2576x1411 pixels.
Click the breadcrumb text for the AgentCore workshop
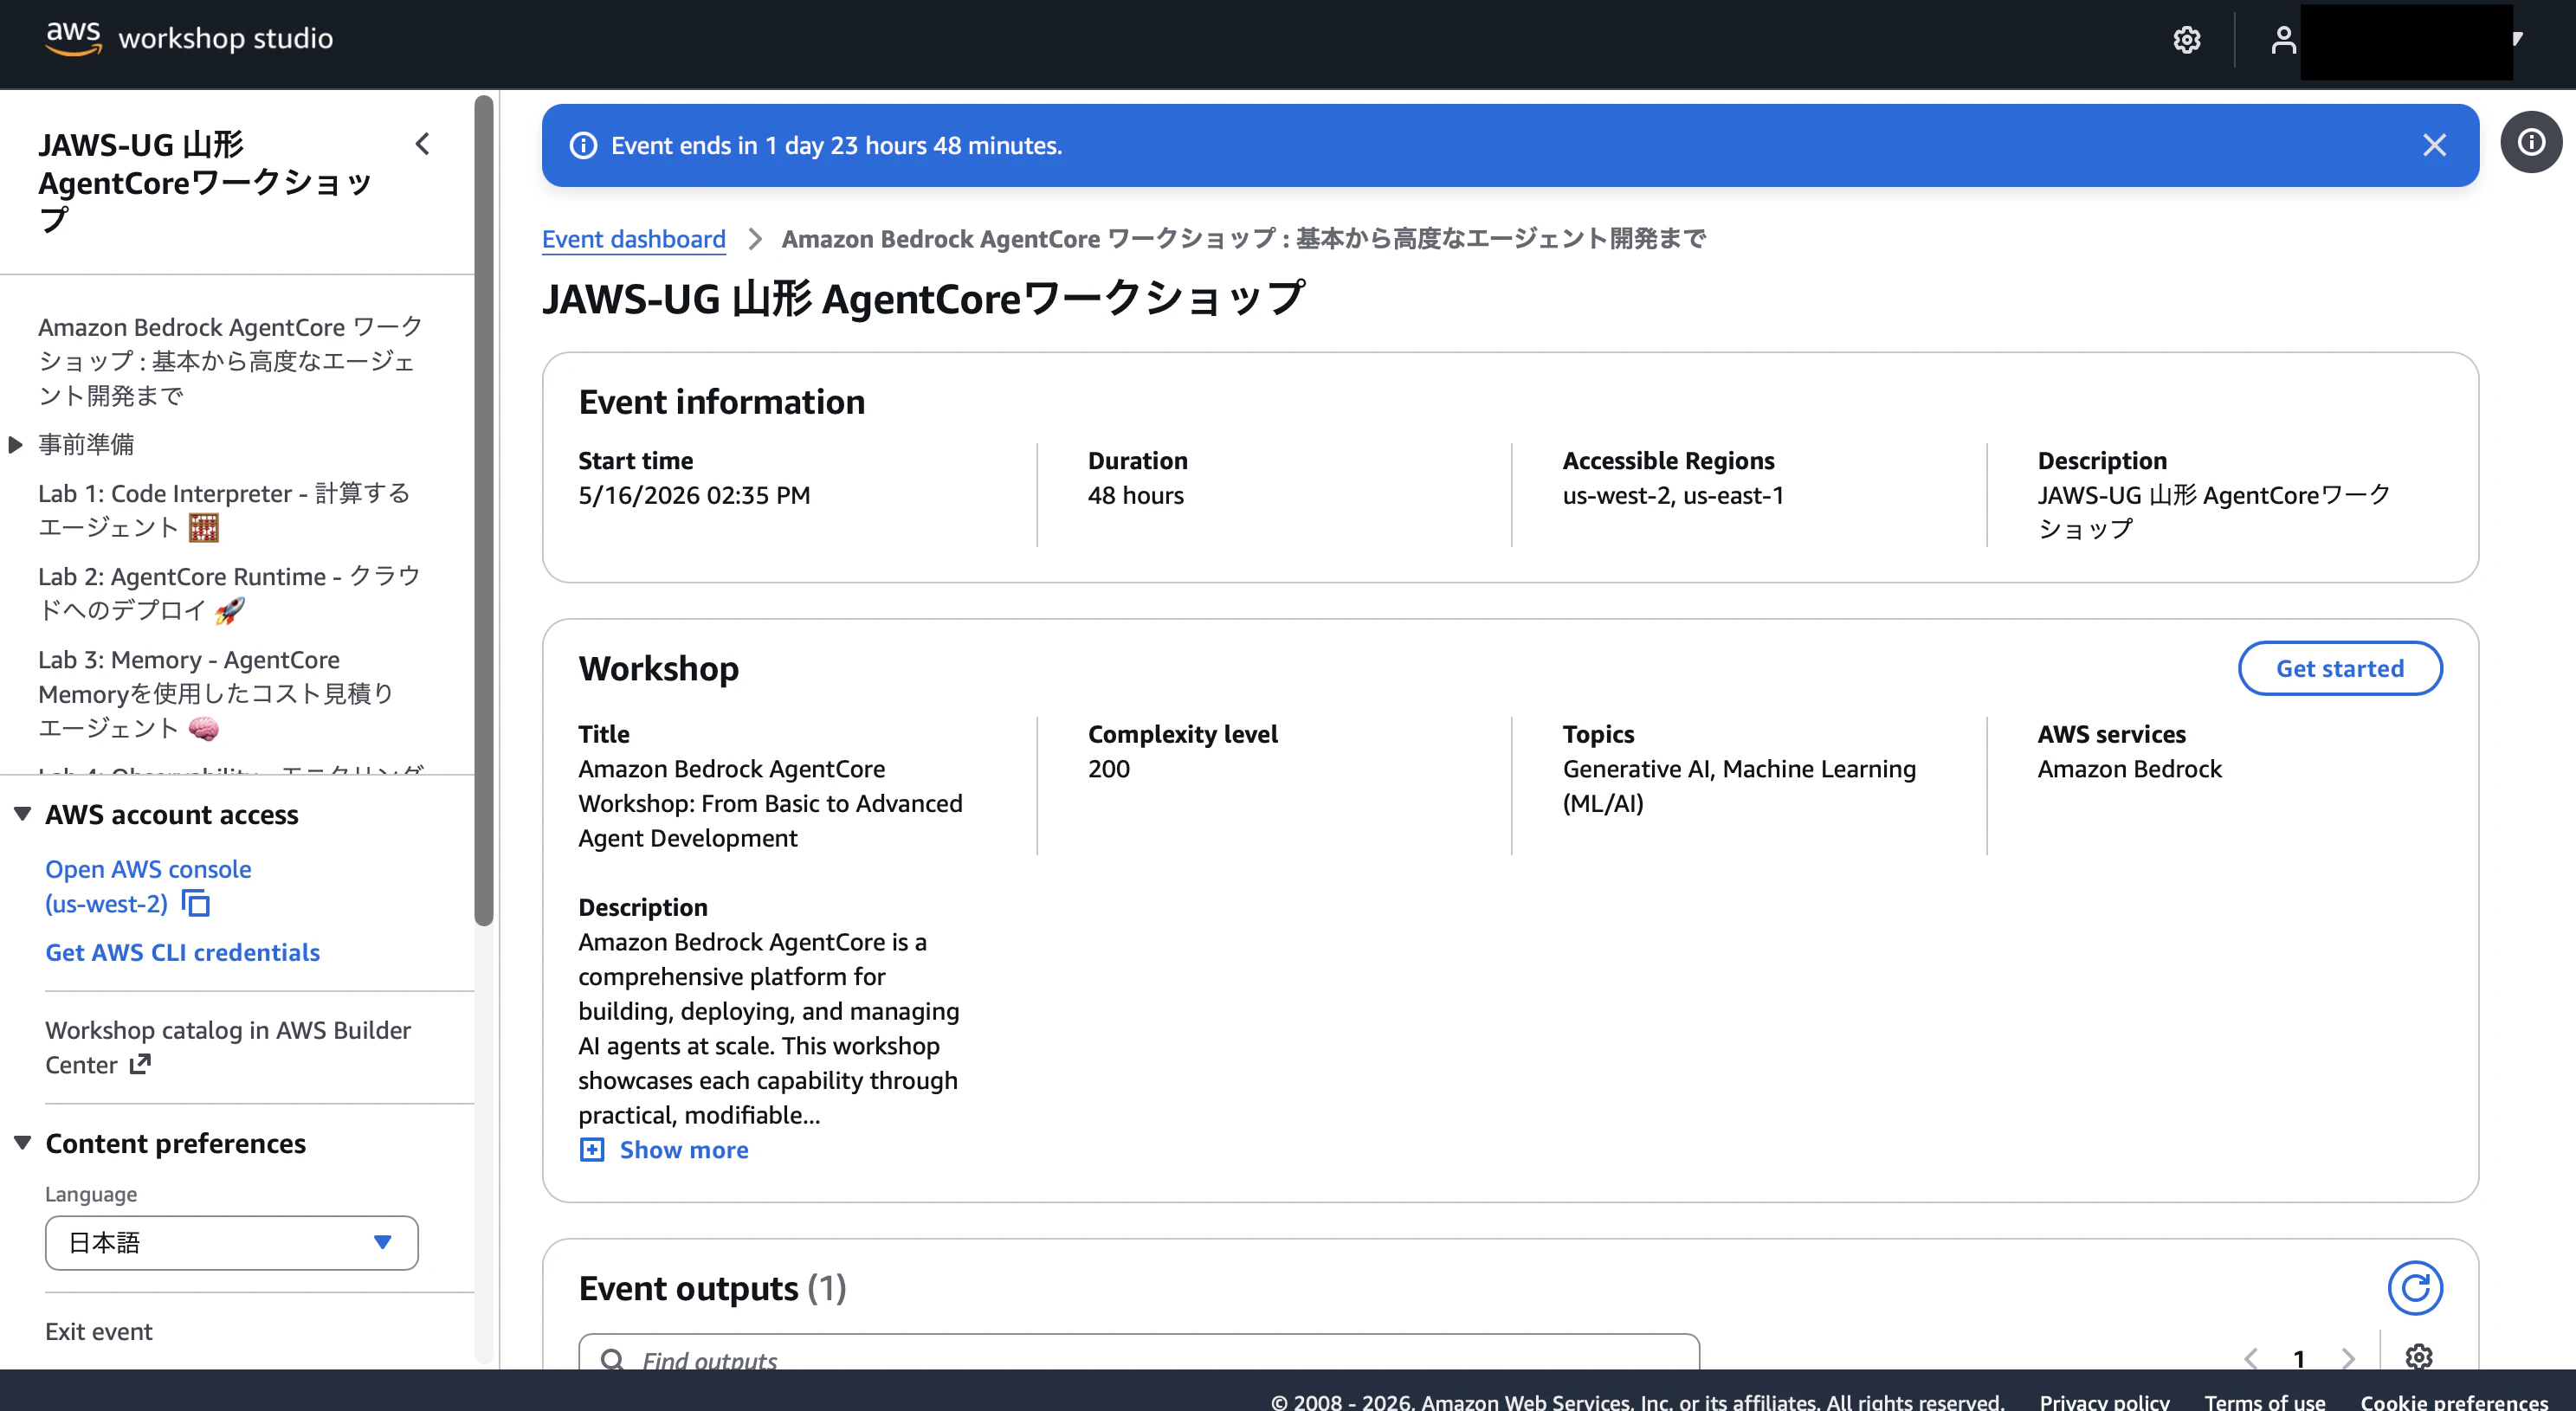(x=1243, y=239)
